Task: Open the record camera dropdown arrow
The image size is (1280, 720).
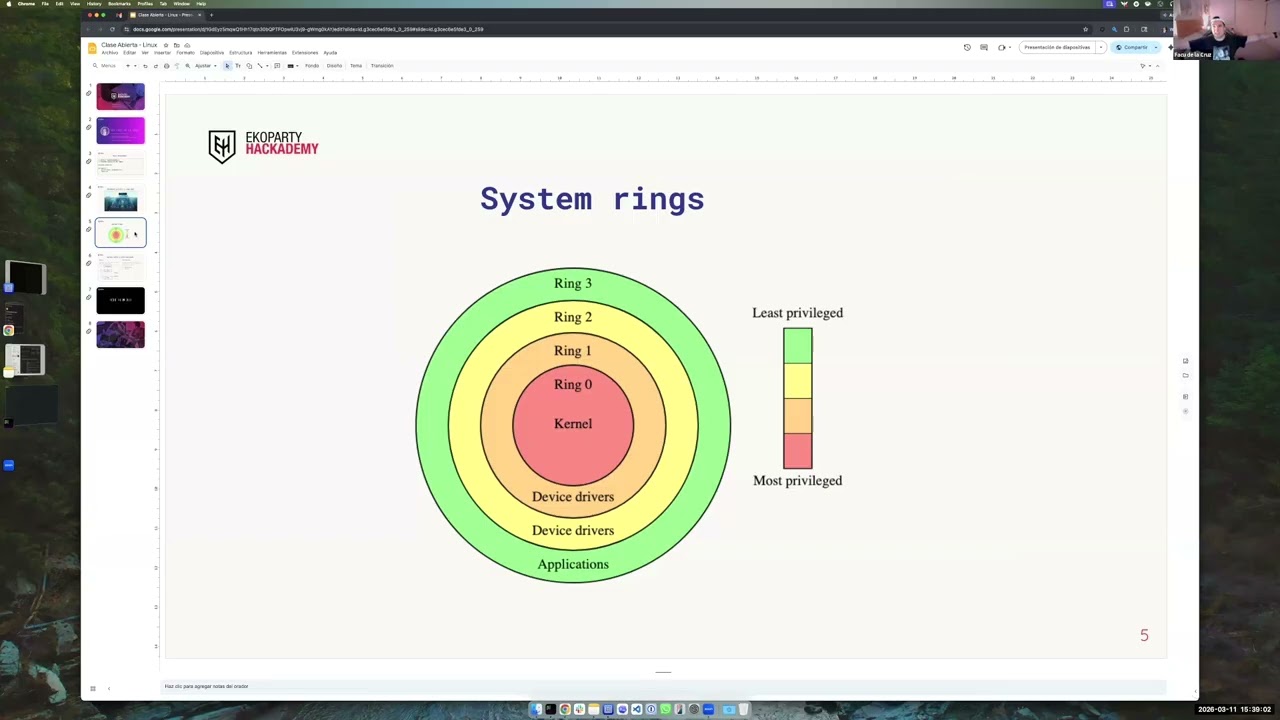Action: (x=1010, y=47)
